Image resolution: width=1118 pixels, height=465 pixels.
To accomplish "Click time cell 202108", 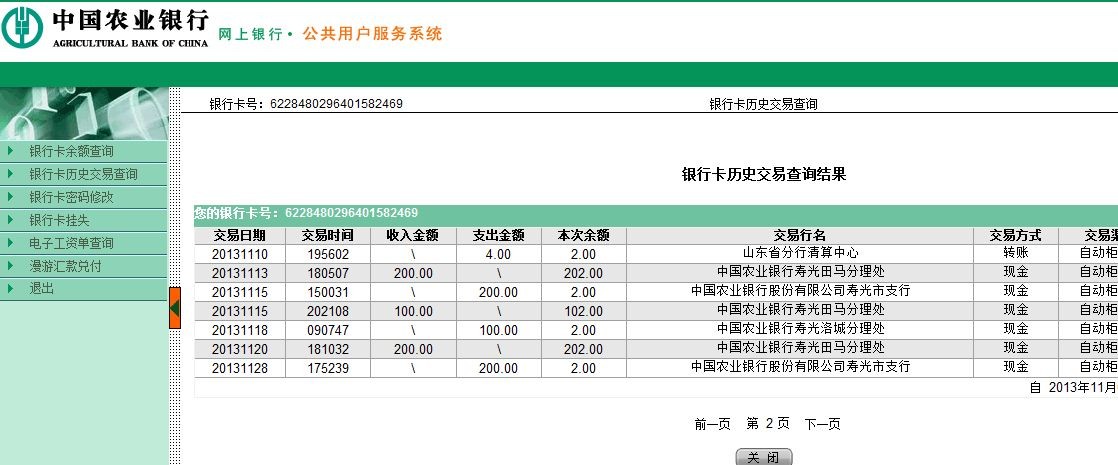I will 327,312.
